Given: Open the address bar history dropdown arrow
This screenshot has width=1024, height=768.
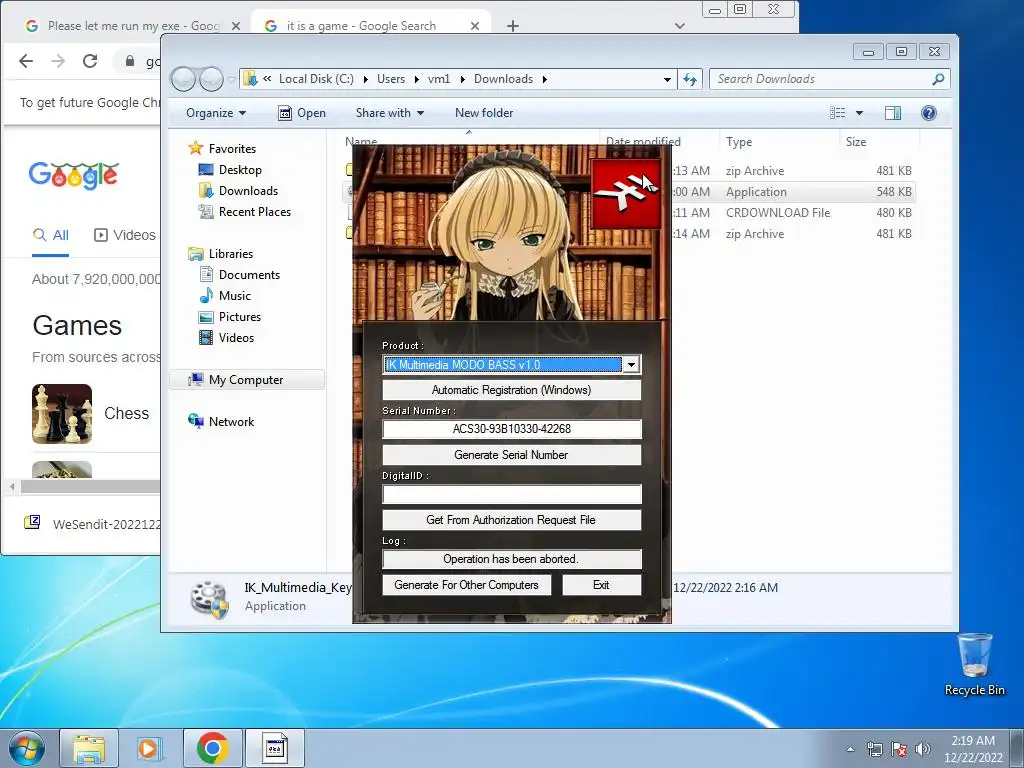Looking at the screenshot, I should [x=667, y=79].
